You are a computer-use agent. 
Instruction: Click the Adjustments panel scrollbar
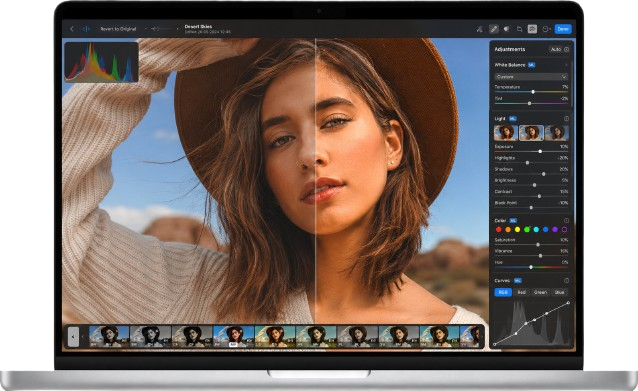coord(572,83)
